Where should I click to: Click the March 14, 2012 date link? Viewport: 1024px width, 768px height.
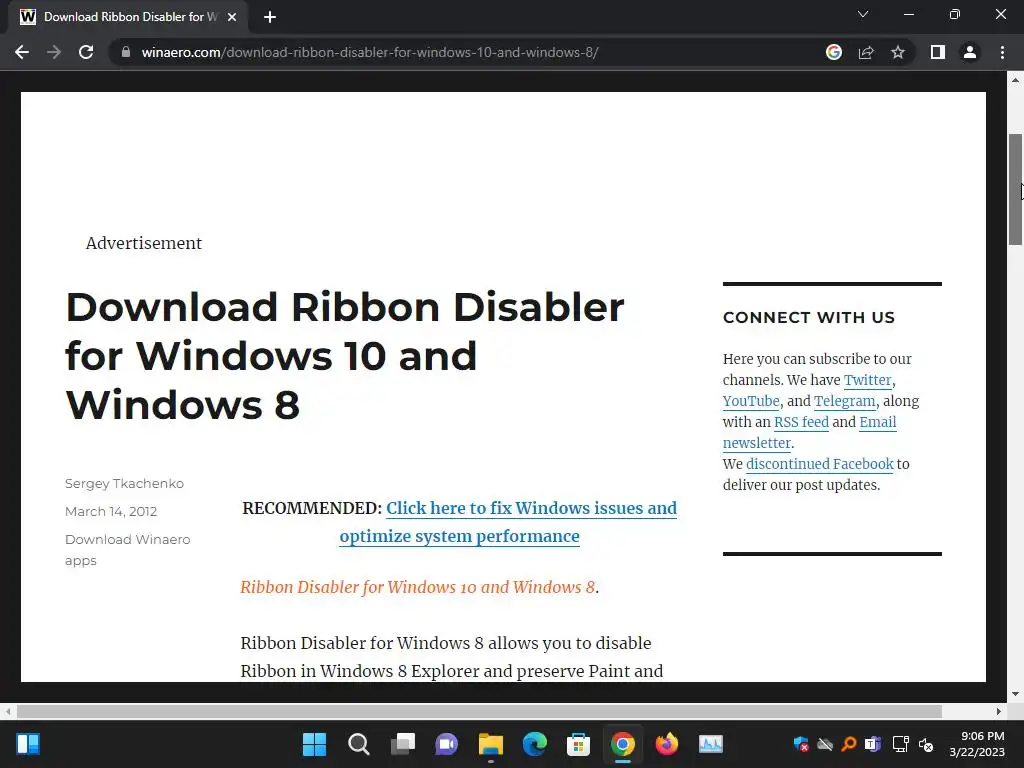coord(111,511)
